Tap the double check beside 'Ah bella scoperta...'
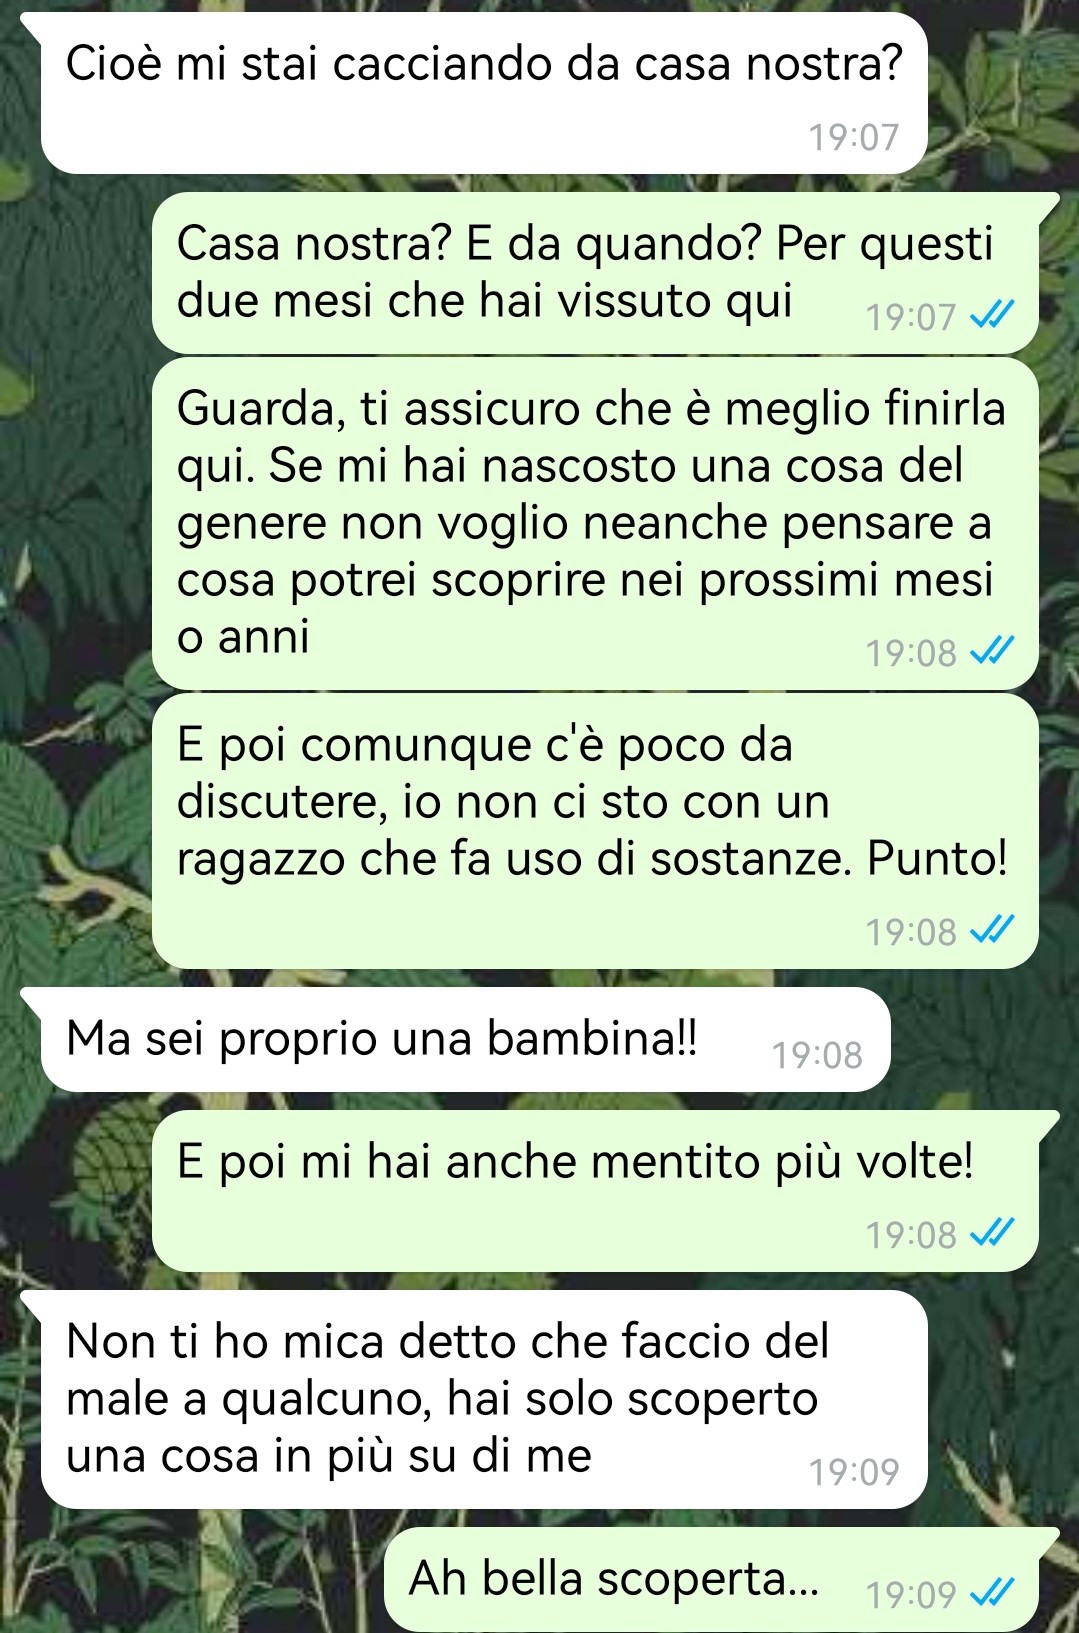 tap(993, 1593)
